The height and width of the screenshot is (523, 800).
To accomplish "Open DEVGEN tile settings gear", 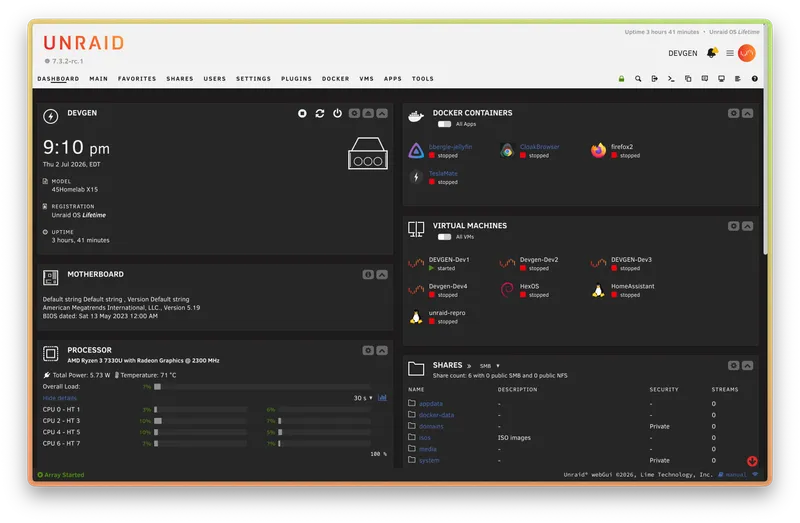I will point(354,113).
